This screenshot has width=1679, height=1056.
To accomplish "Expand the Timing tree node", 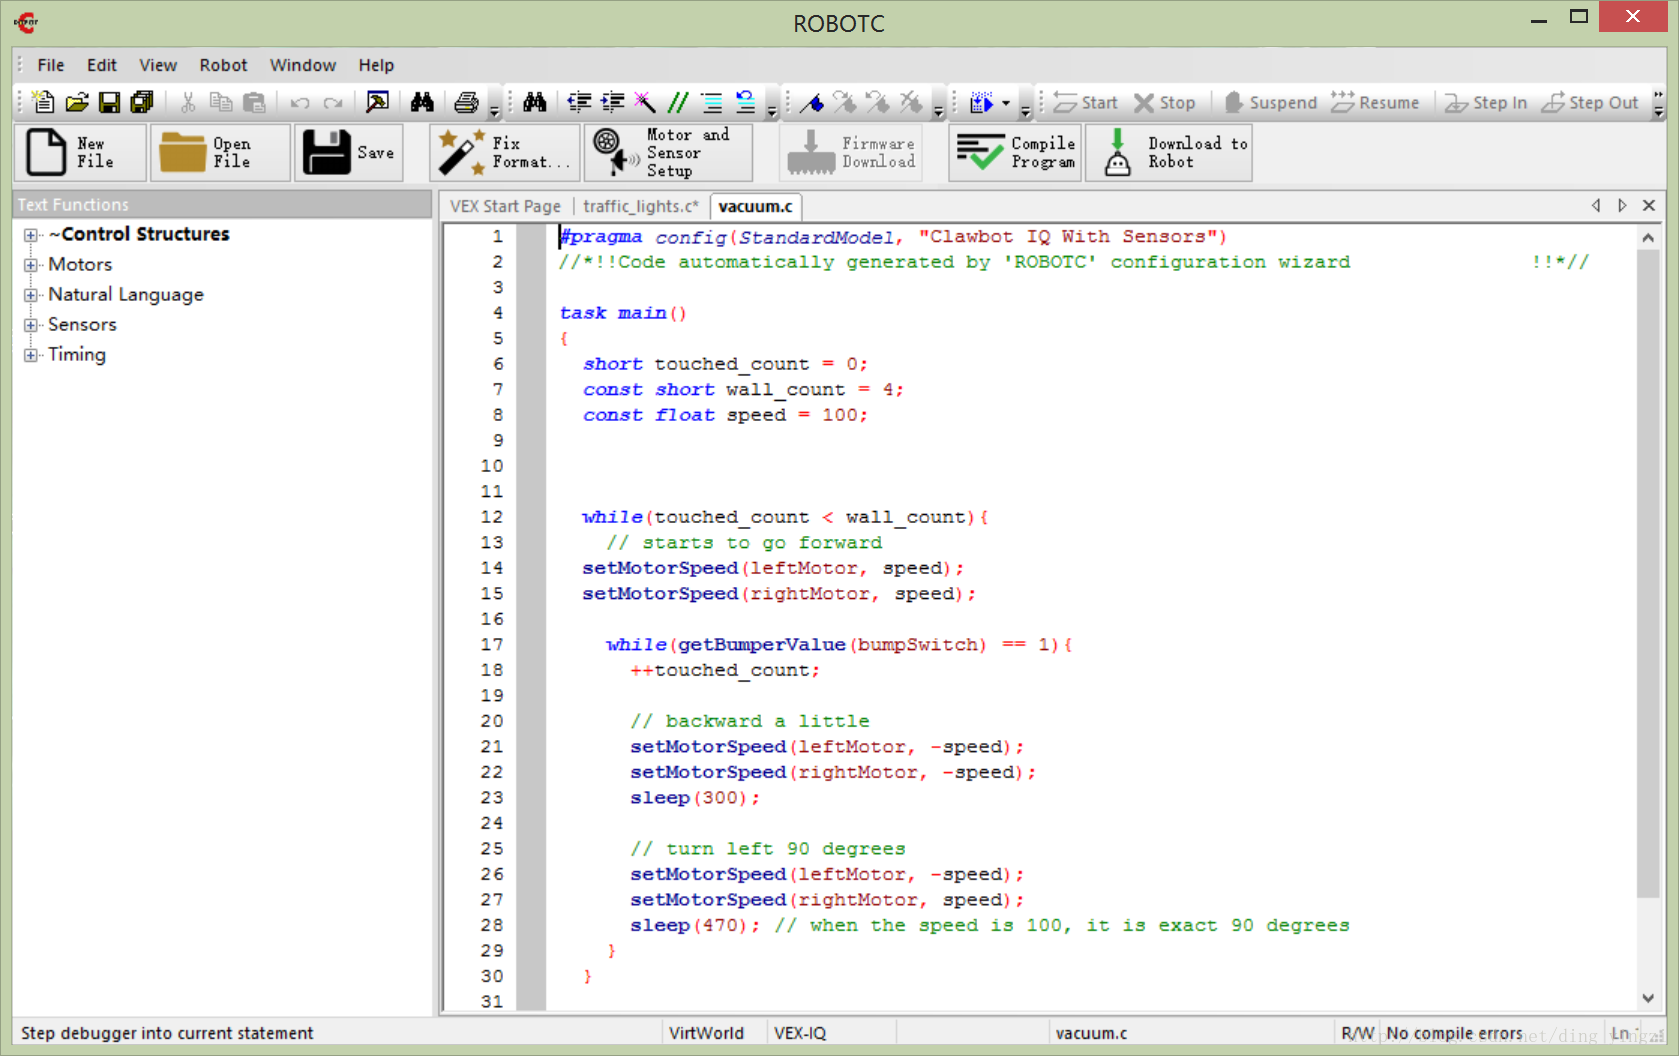I will 31,355.
